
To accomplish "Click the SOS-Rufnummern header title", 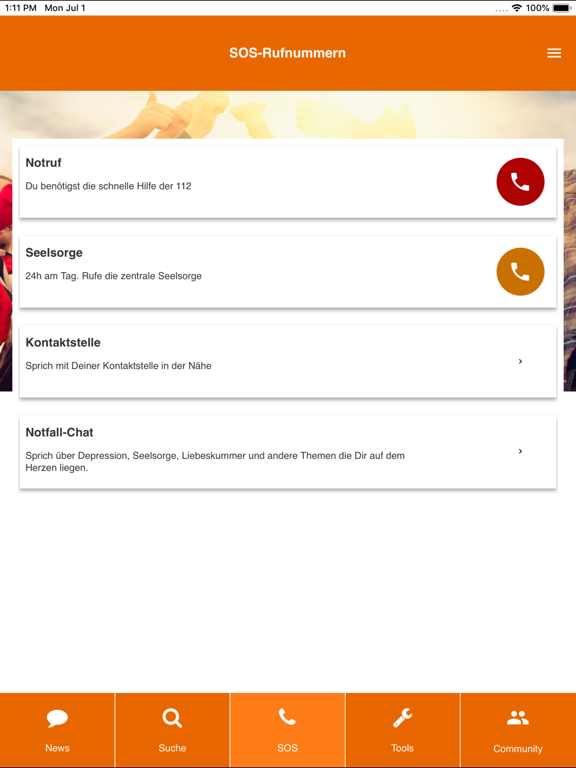I will point(288,53).
